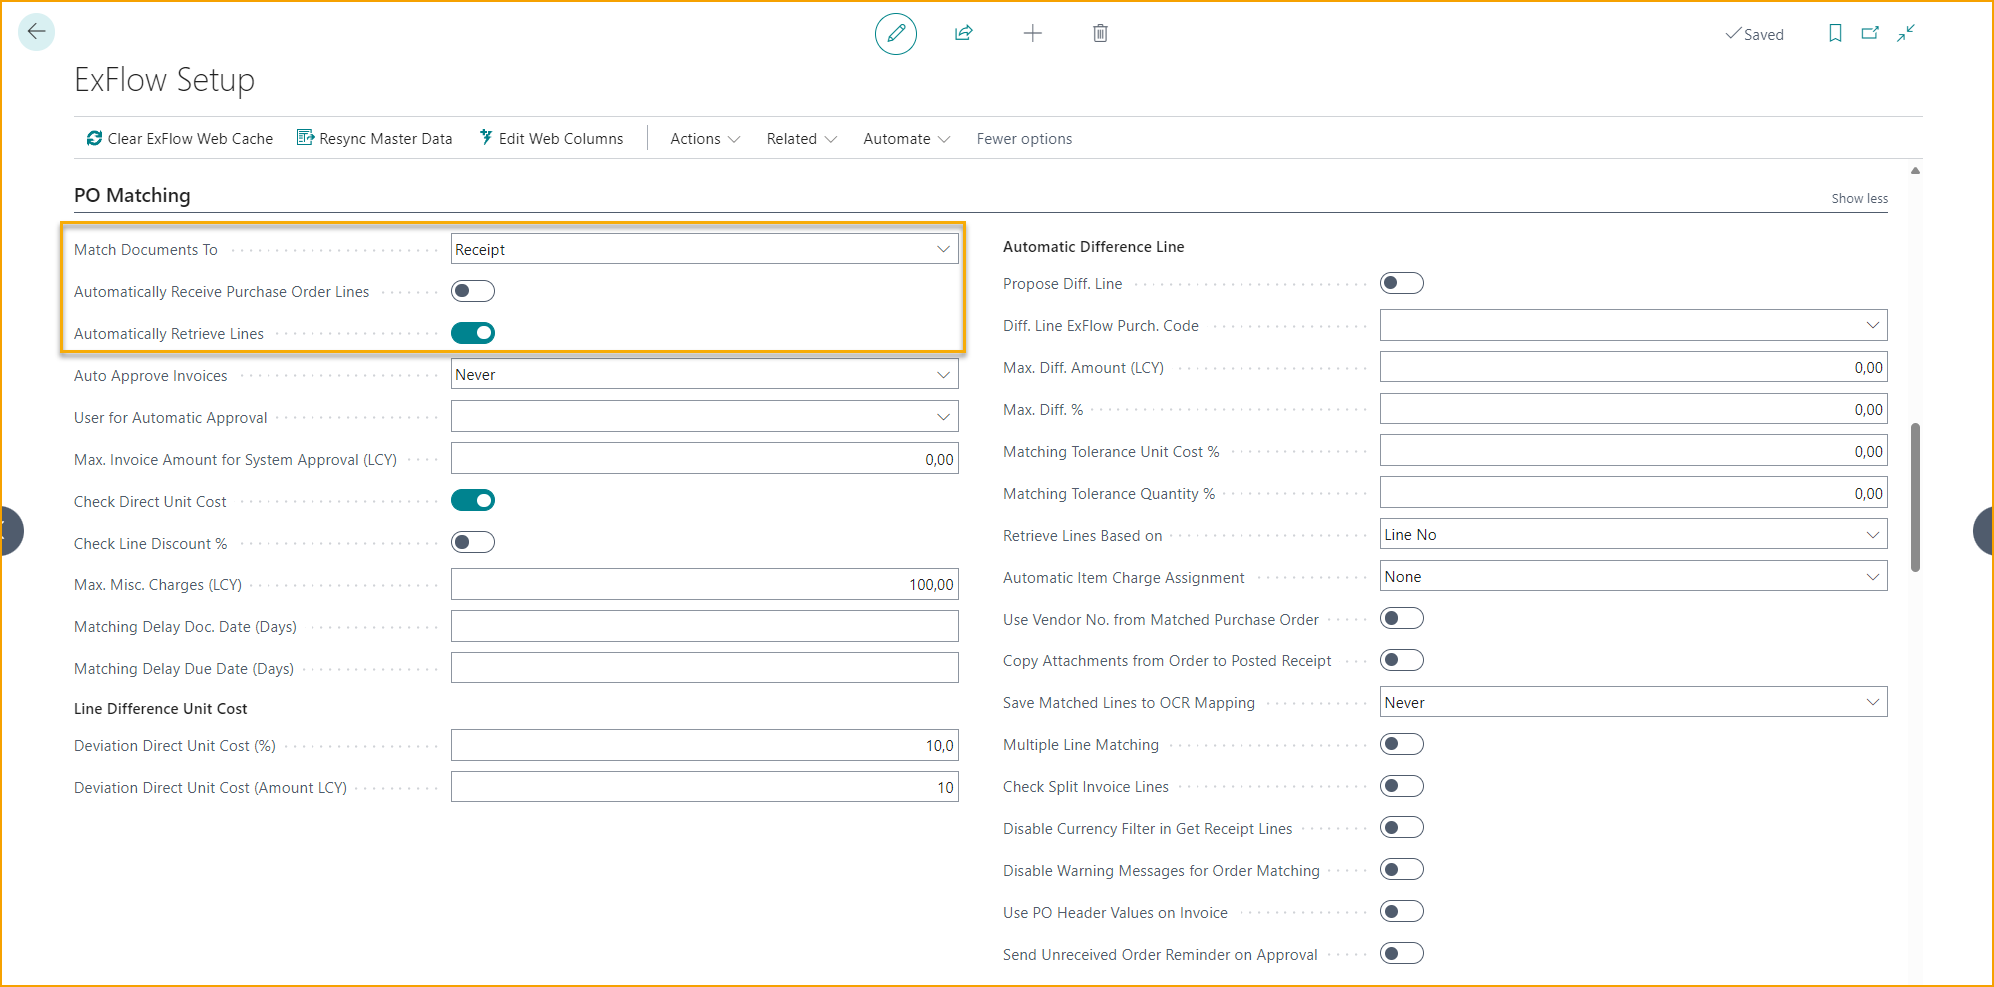Open the Related menu
This screenshot has height=987, width=1994.
801,138
